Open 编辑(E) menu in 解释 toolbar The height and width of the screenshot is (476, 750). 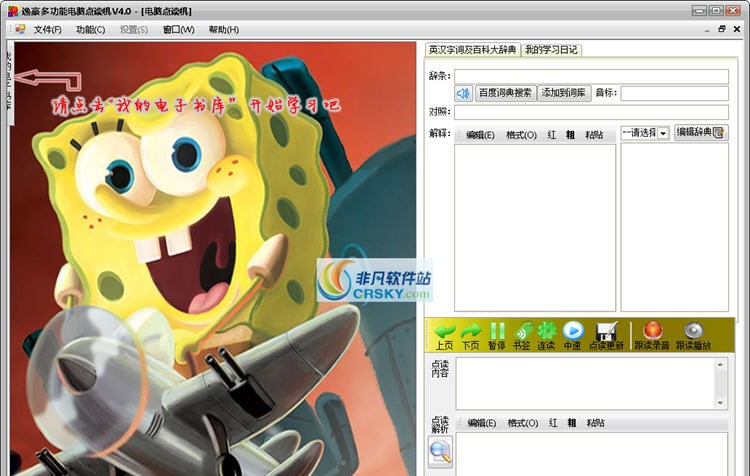[x=480, y=135]
